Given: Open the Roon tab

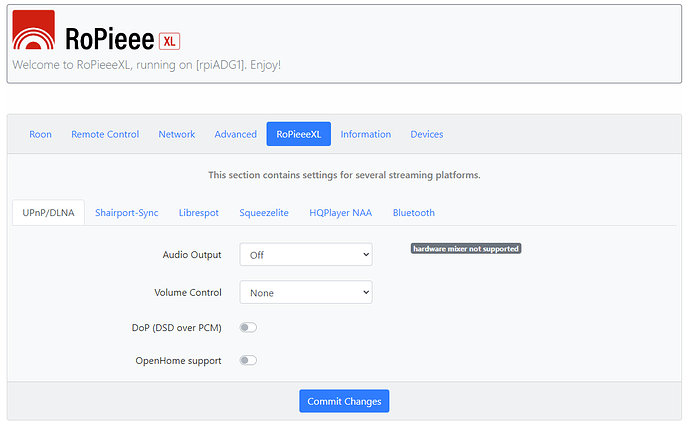Looking at the screenshot, I should (x=40, y=134).
